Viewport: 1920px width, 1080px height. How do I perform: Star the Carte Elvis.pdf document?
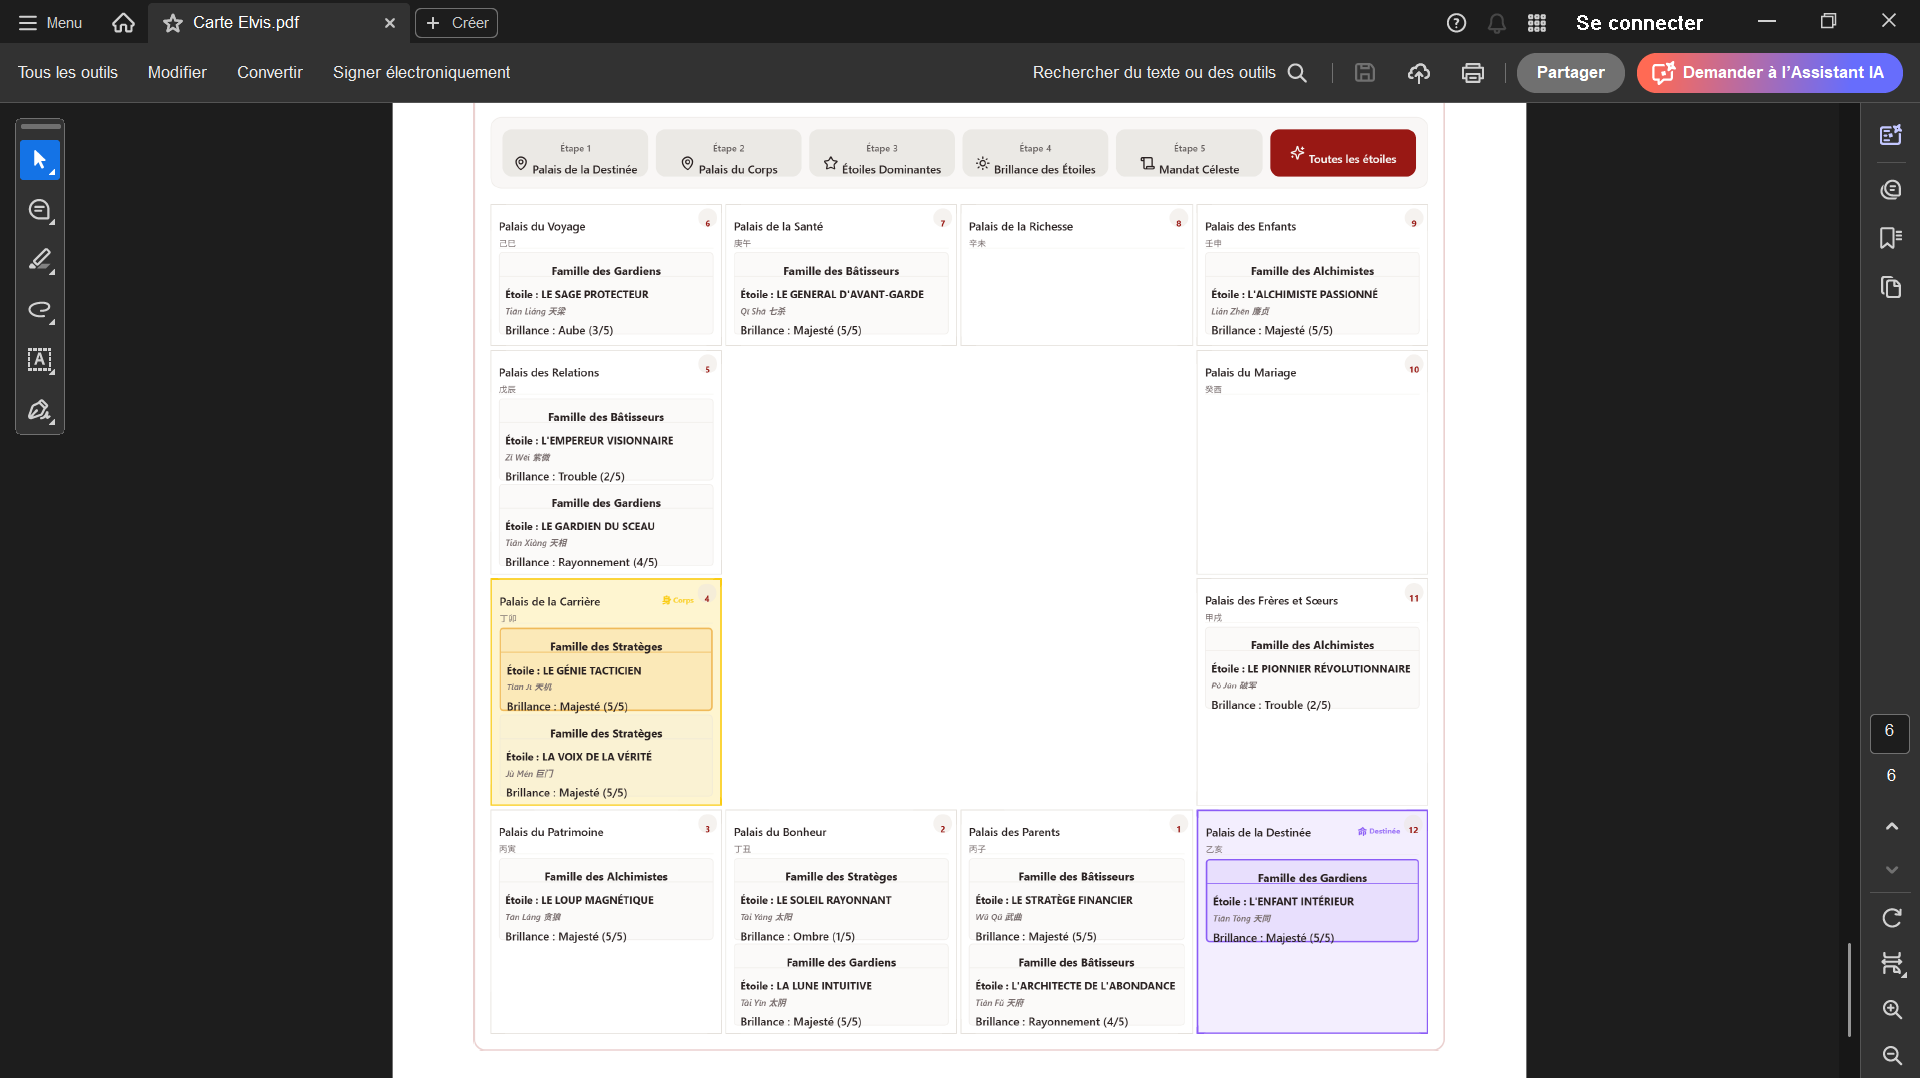173,23
